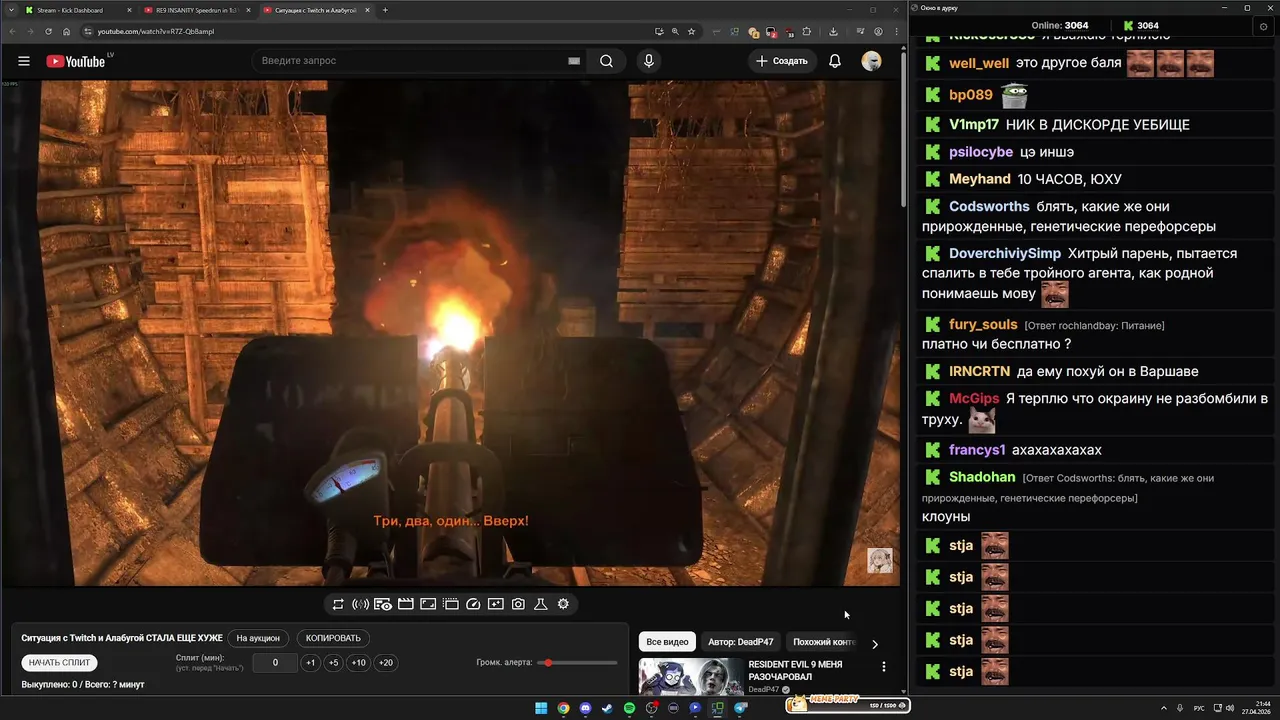Open Spotify from the taskbar
The width and height of the screenshot is (1280, 720).
[629, 708]
